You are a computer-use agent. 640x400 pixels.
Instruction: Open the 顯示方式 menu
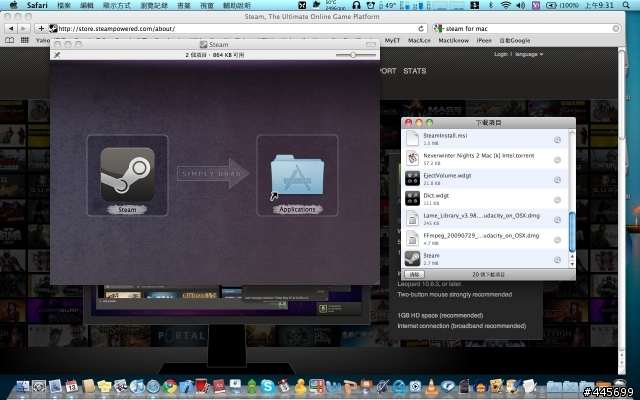click(117, 5)
